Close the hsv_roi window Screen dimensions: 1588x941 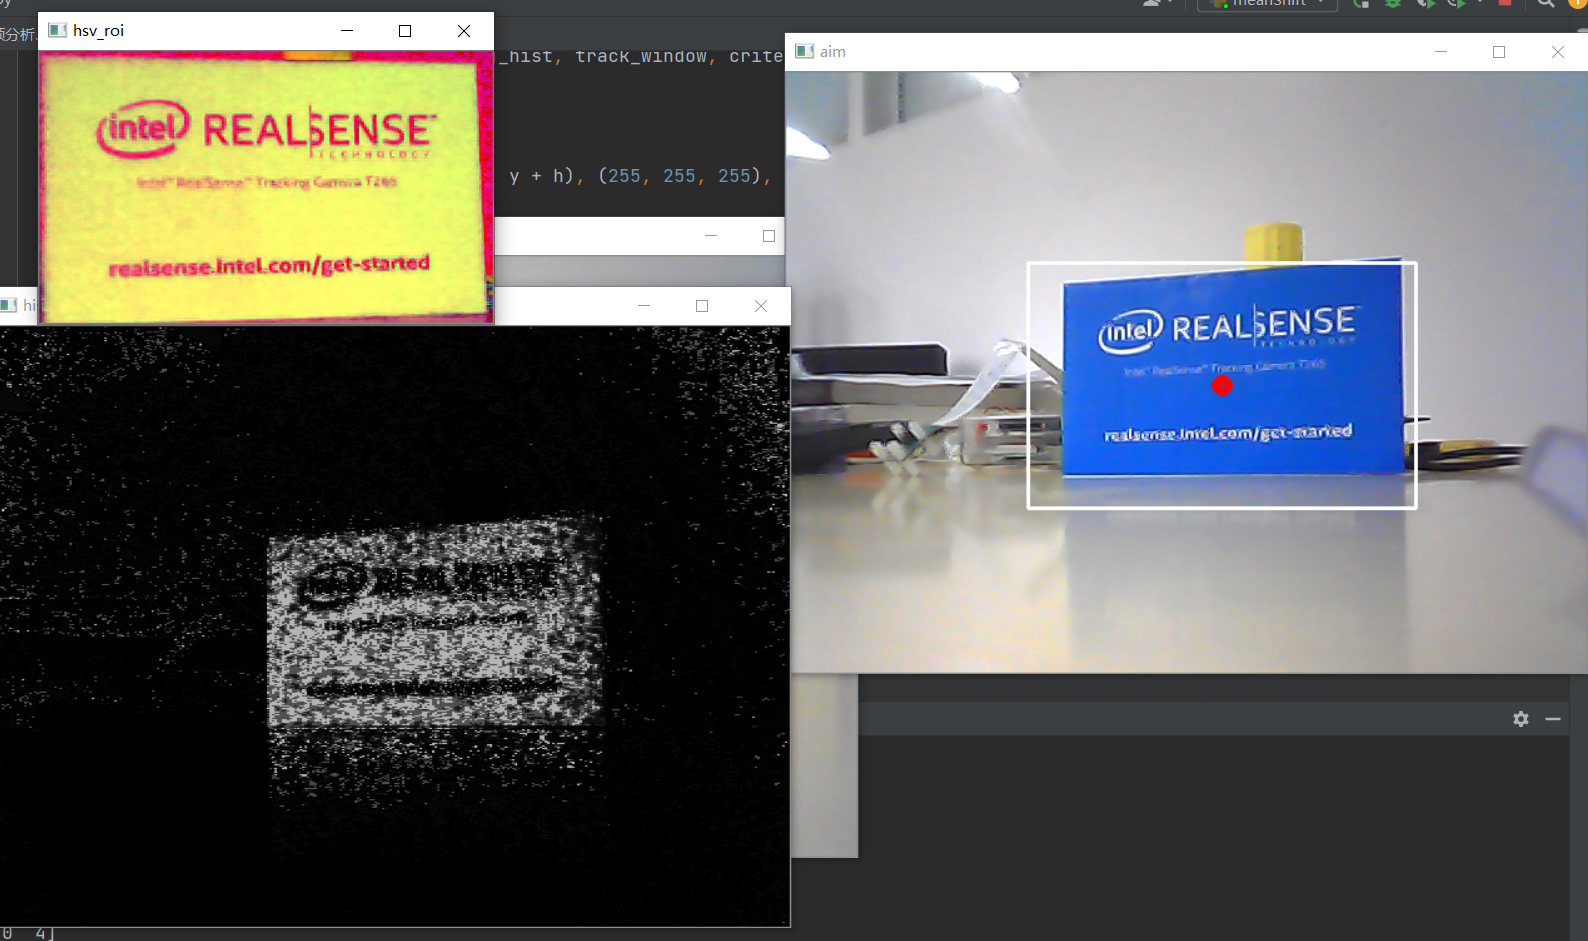464,30
